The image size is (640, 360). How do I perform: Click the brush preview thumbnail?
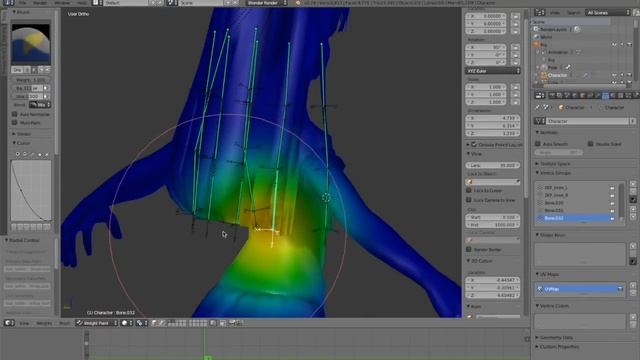click(x=31, y=44)
